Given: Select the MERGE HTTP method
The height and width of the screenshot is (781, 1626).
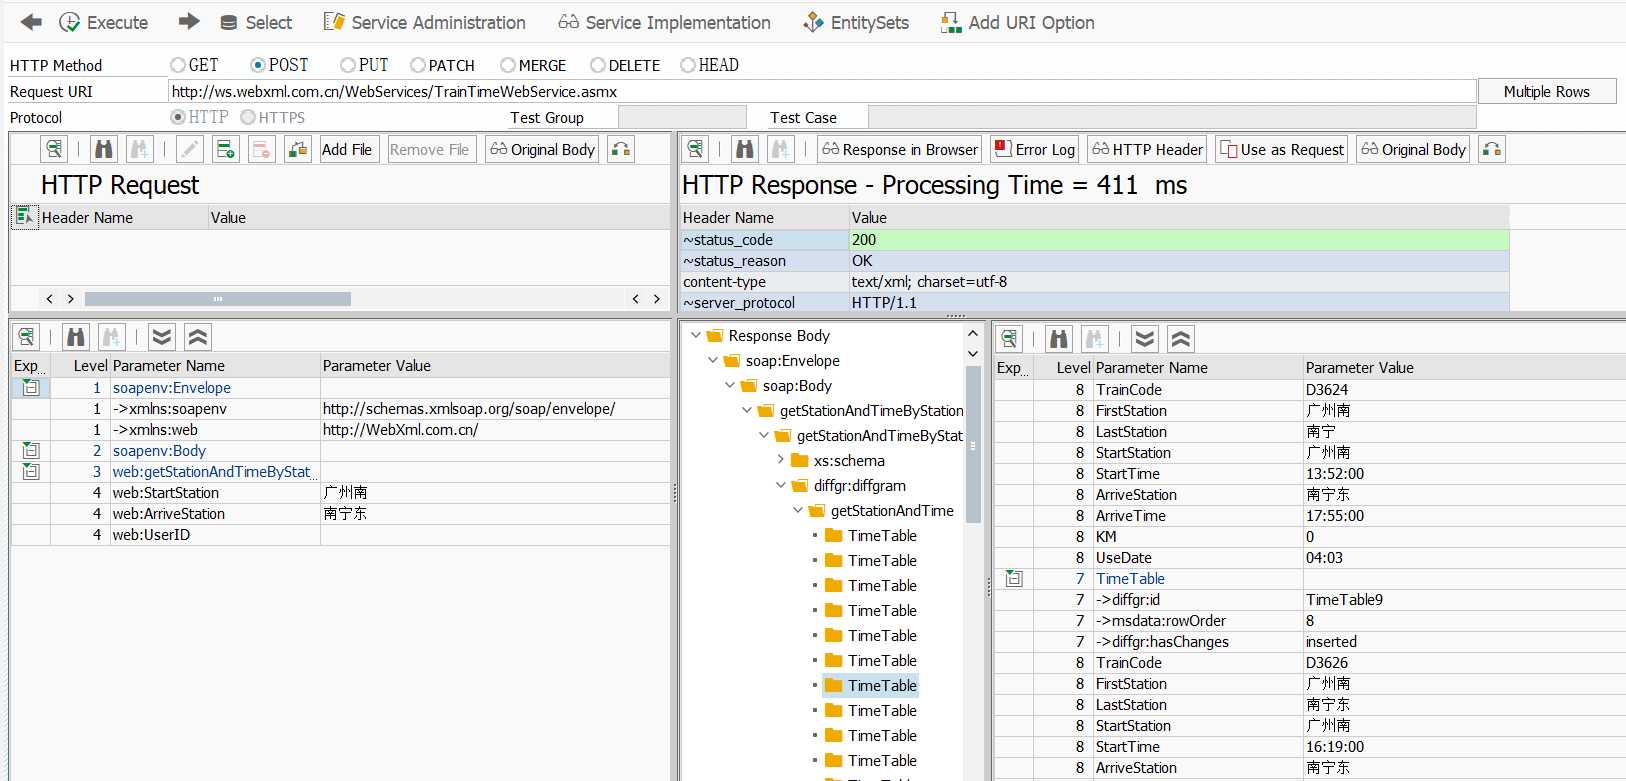Looking at the screenshot, I should (x=508, y=65).
